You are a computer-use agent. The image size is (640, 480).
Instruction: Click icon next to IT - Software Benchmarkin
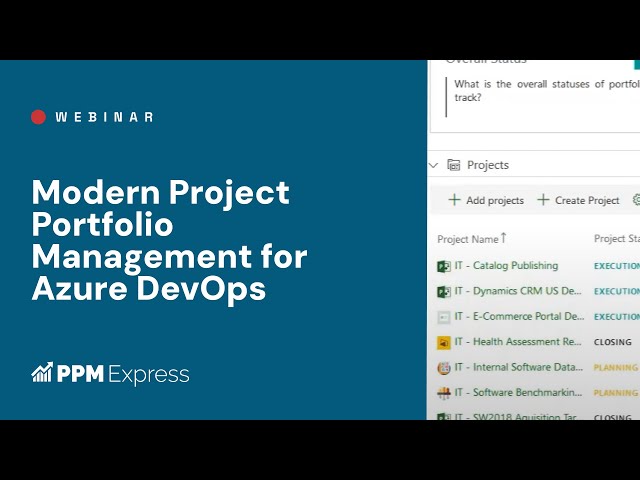click(x=444, y=393)
